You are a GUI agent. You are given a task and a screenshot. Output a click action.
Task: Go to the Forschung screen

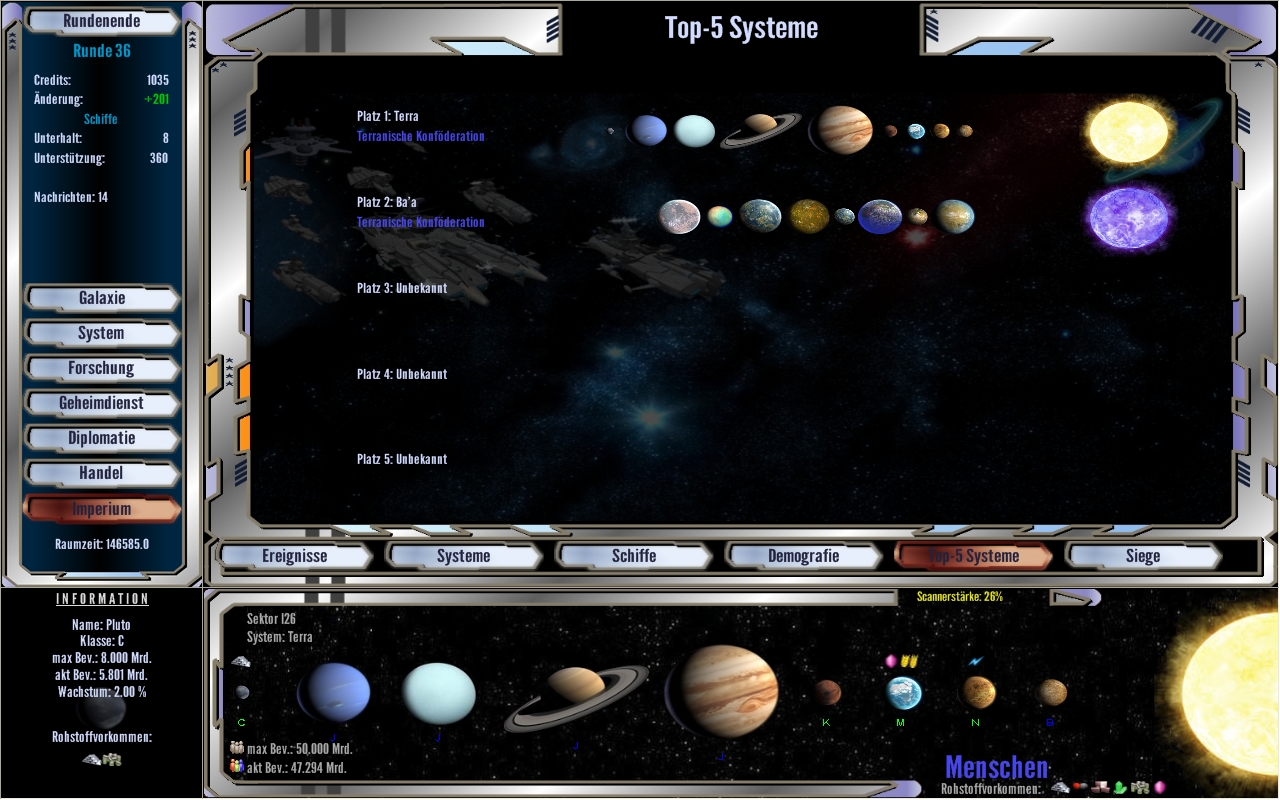coord(101,368)
